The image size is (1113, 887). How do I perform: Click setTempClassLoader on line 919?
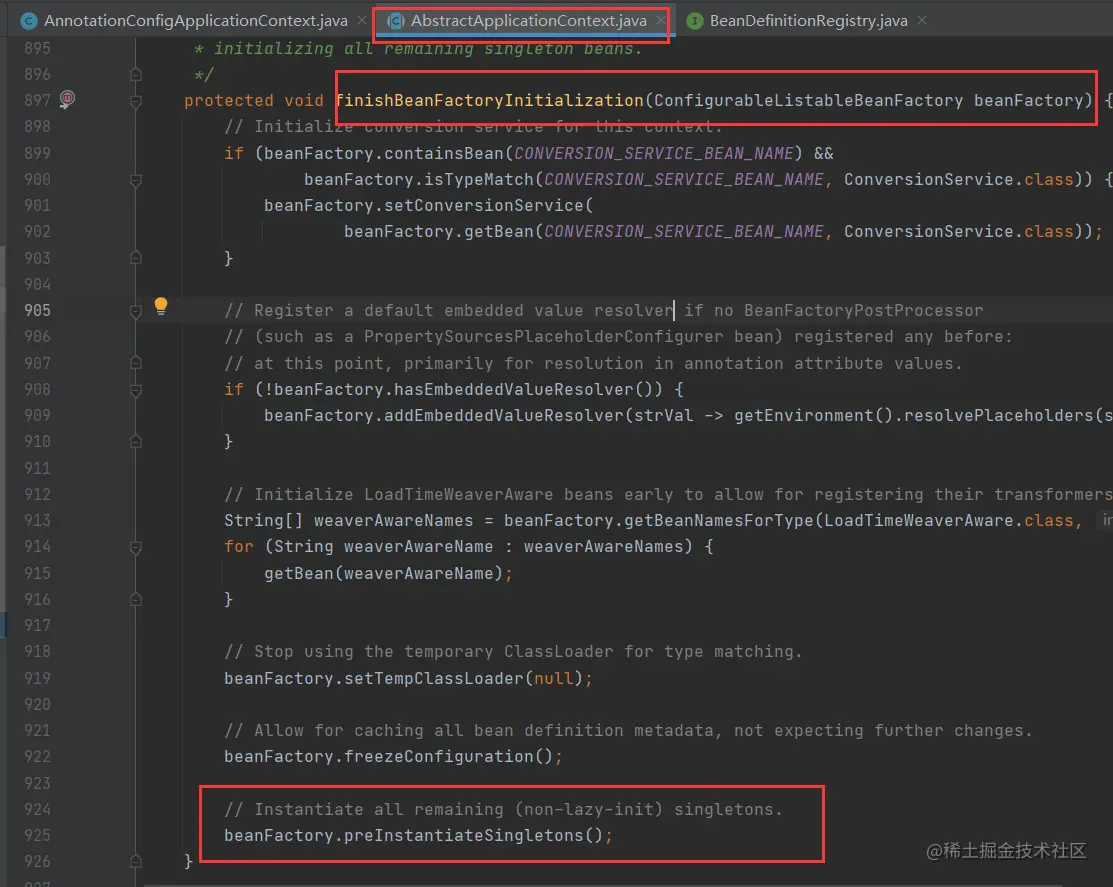[x=434, y=678]
